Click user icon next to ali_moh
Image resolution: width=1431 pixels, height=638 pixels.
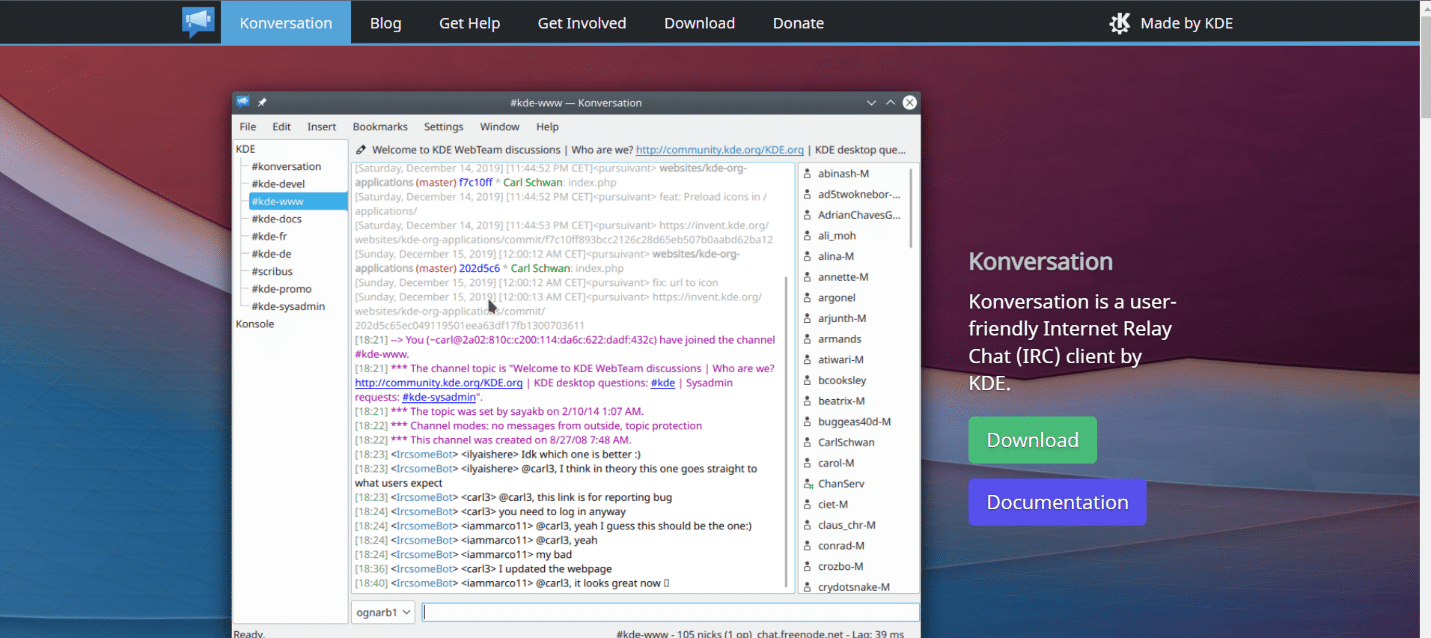pyautogui.click(x=807, y=236)
